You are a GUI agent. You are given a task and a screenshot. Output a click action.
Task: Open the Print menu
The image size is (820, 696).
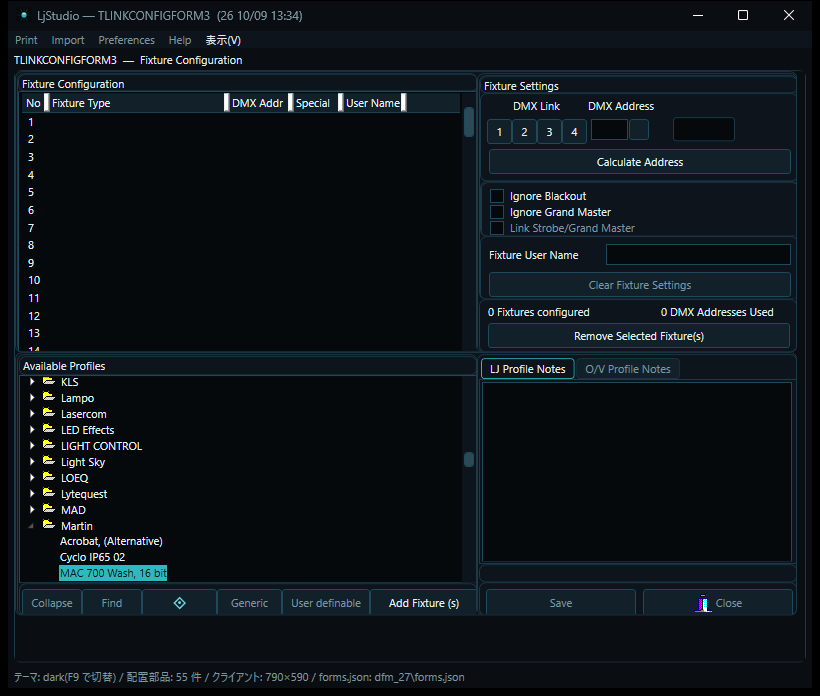click(x=26, y=40)
